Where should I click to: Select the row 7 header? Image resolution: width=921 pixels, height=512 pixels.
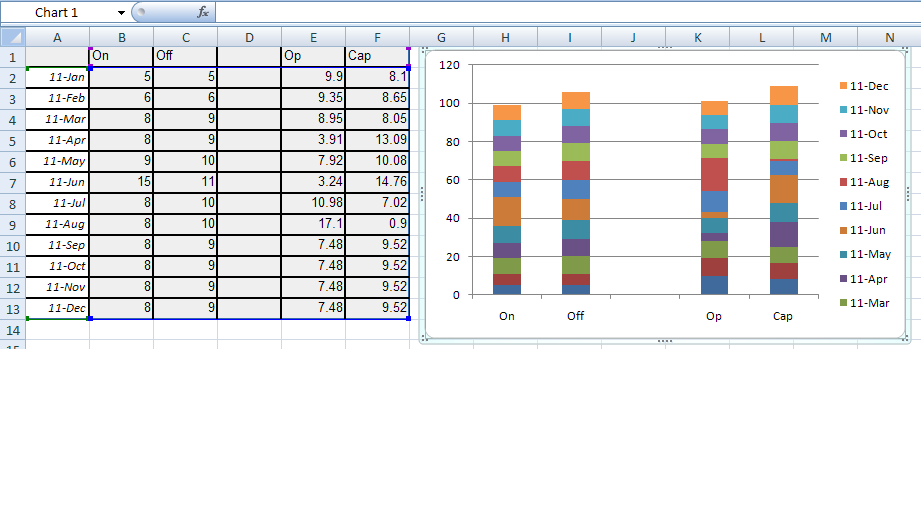[12, 182]
